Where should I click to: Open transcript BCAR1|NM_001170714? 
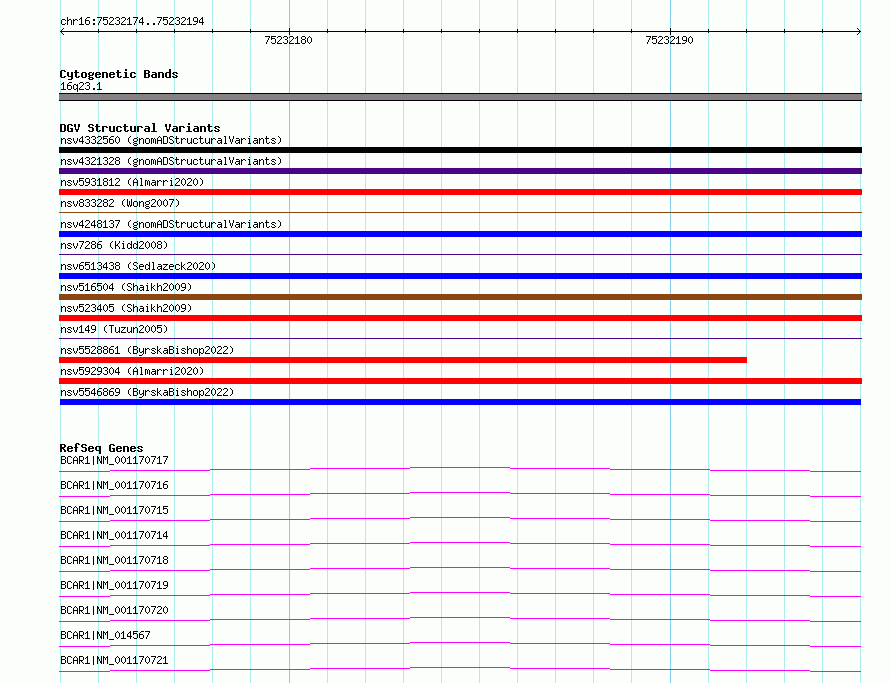[114, 535]
